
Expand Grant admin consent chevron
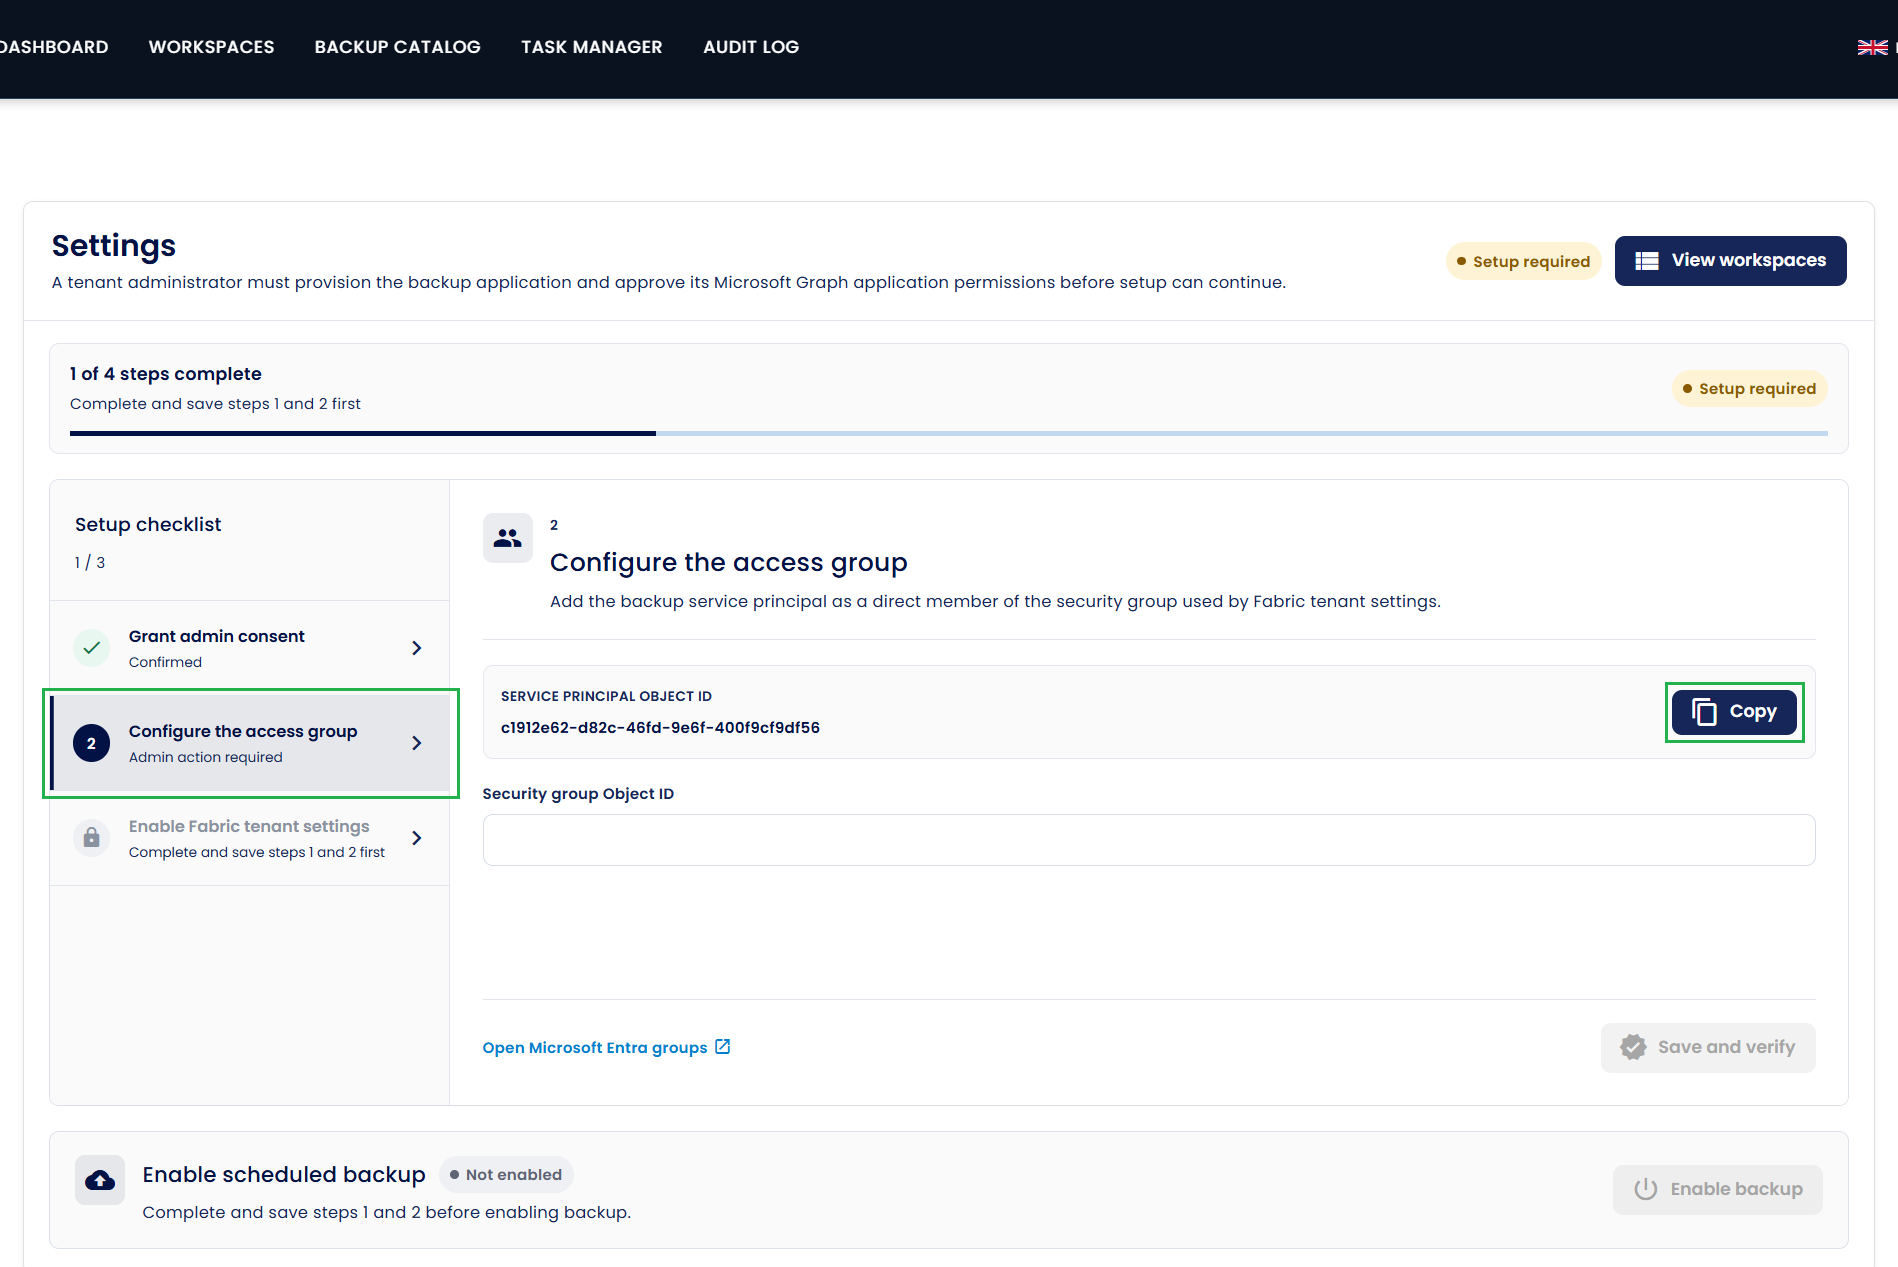tap(417, 648)
